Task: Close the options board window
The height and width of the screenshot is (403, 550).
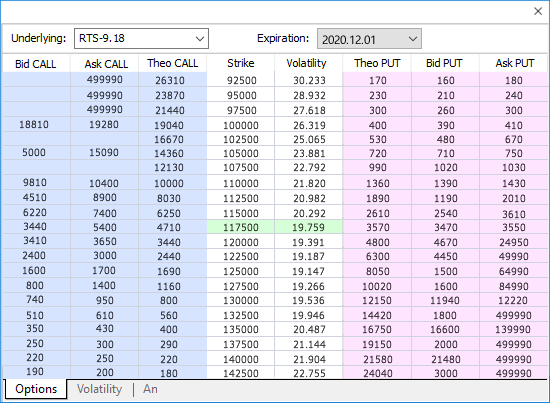Action: point(538,11)
